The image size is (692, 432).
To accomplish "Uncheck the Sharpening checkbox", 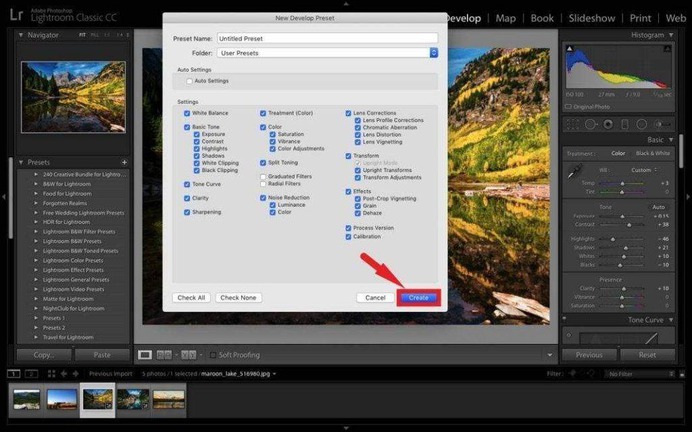I will point(187,212).
